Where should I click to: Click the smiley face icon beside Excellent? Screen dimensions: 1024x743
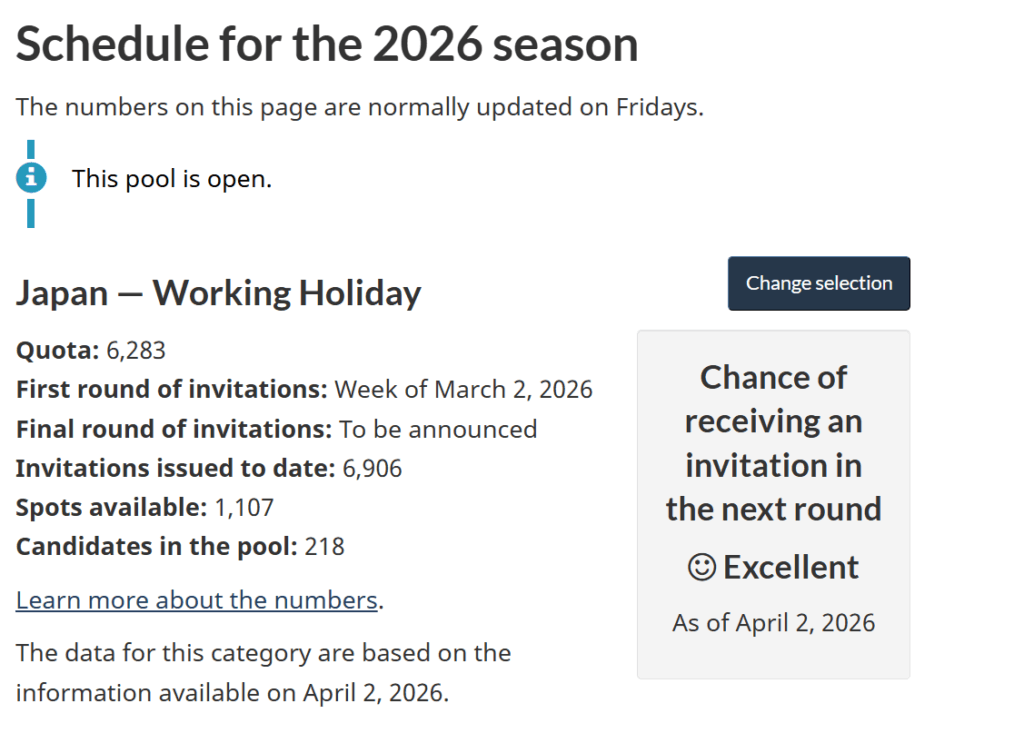[x=702, y=567]
